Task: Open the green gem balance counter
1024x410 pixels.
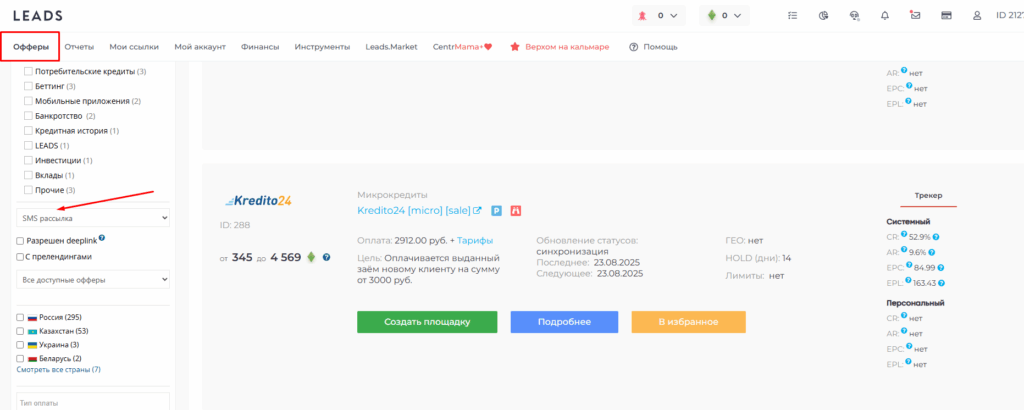Action: pos(724,16)
